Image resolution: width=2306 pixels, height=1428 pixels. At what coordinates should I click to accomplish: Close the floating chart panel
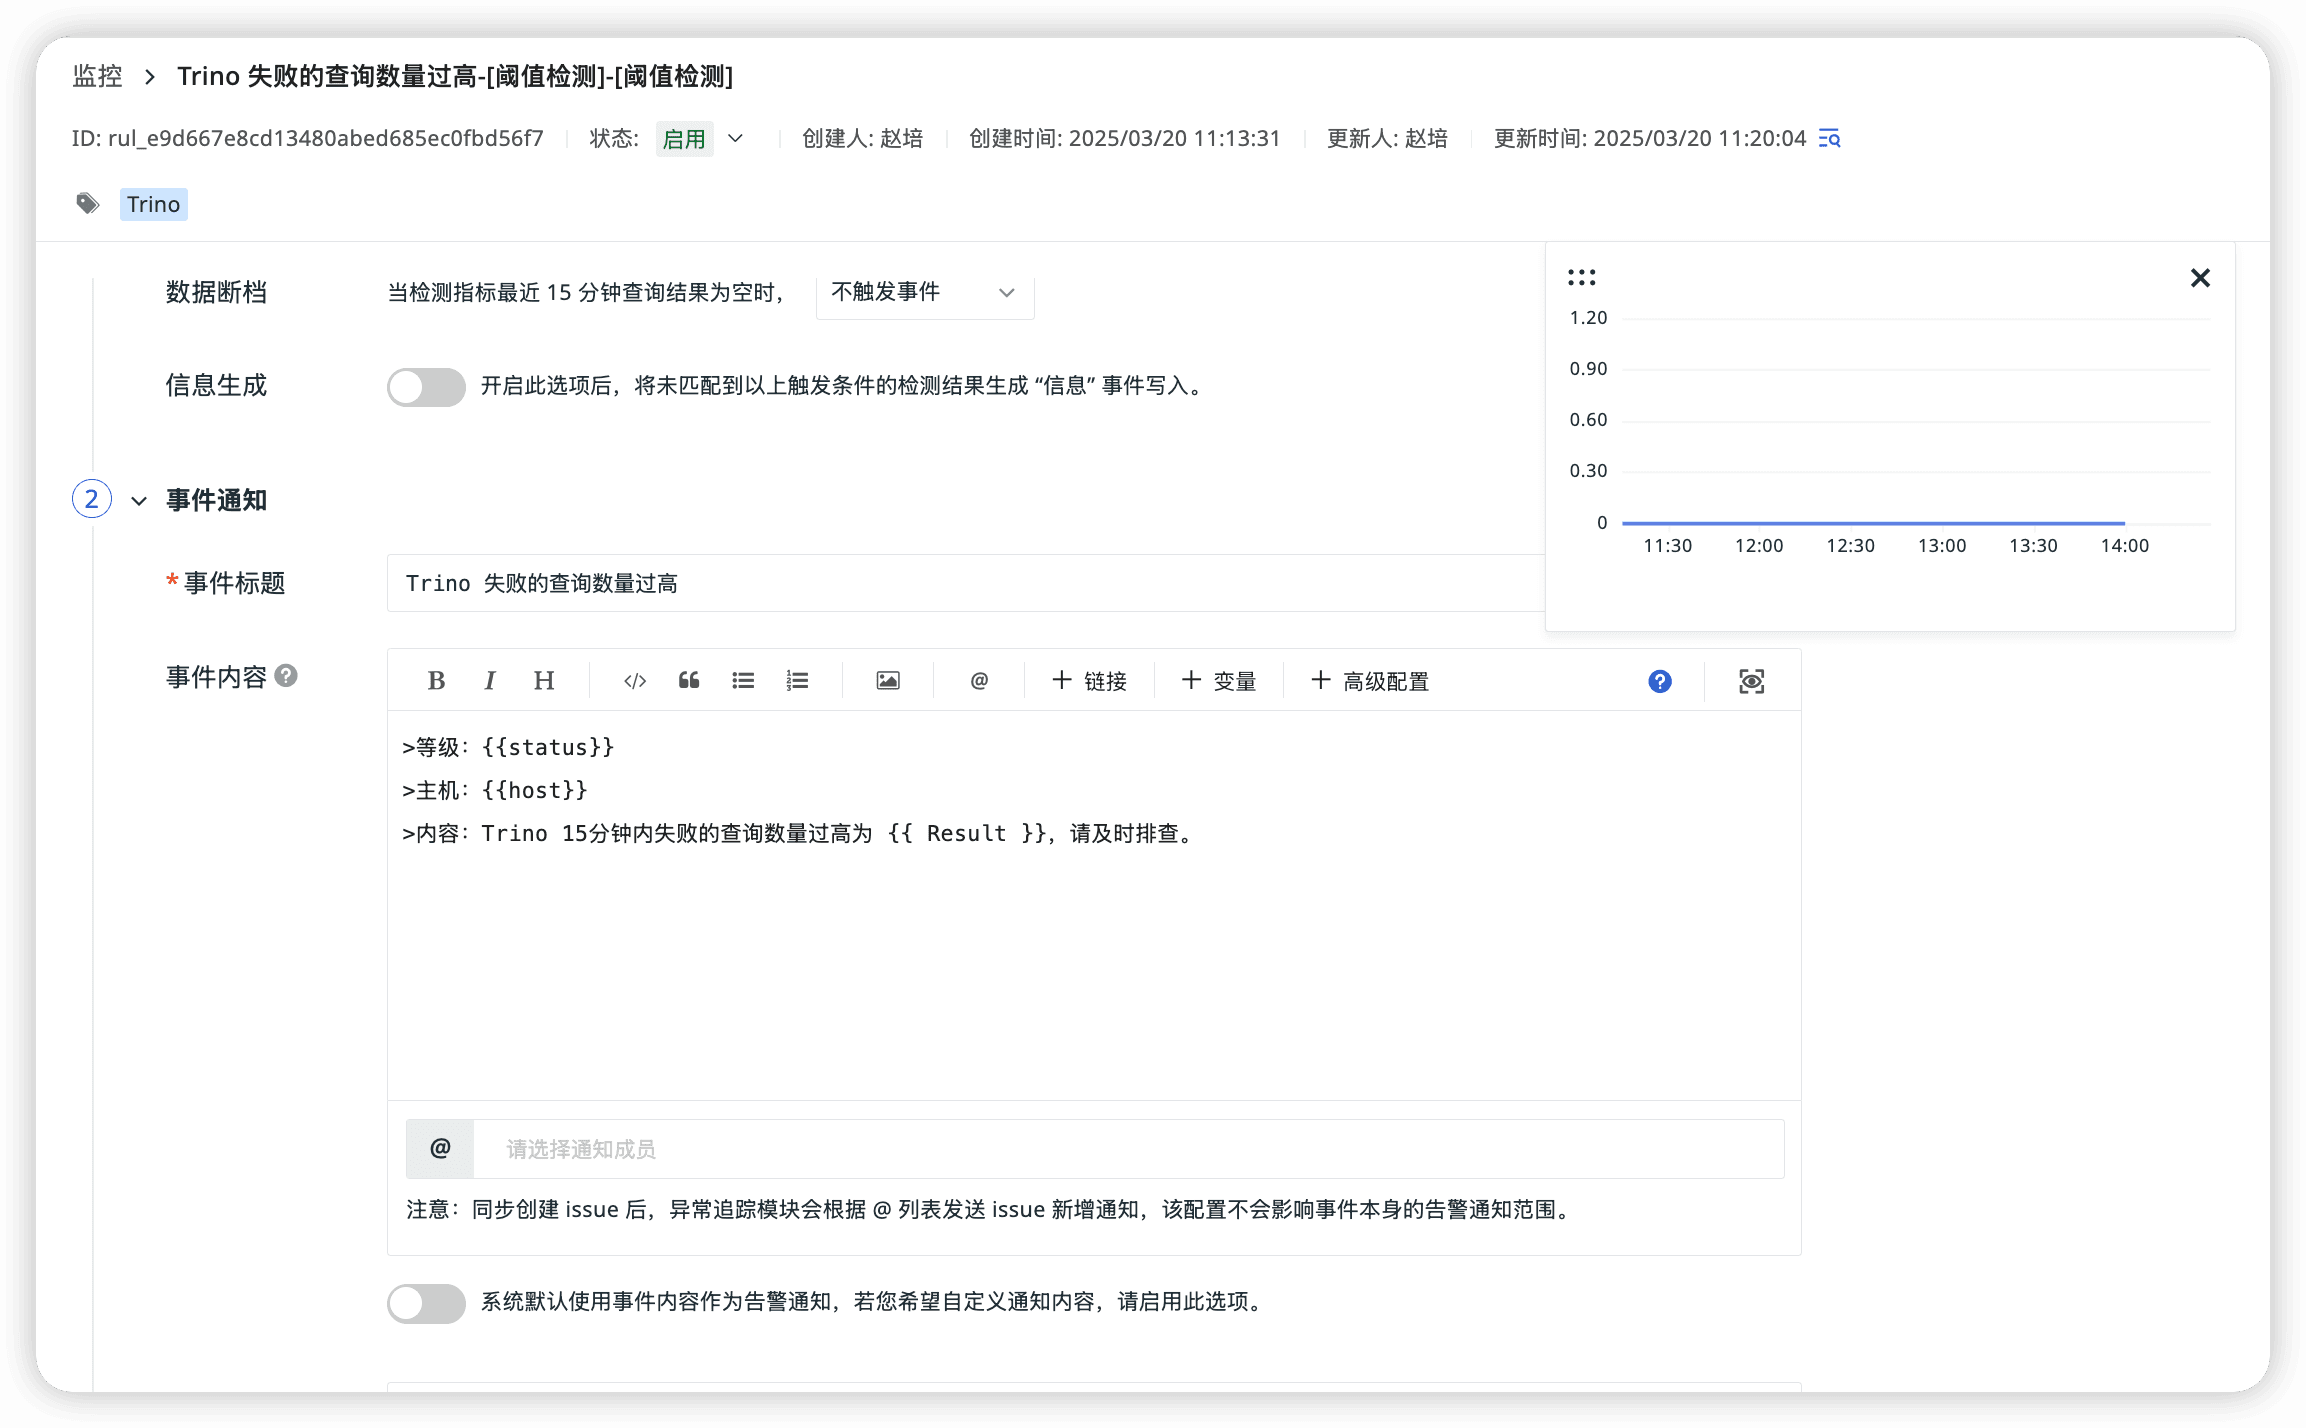coord(2200,278)
